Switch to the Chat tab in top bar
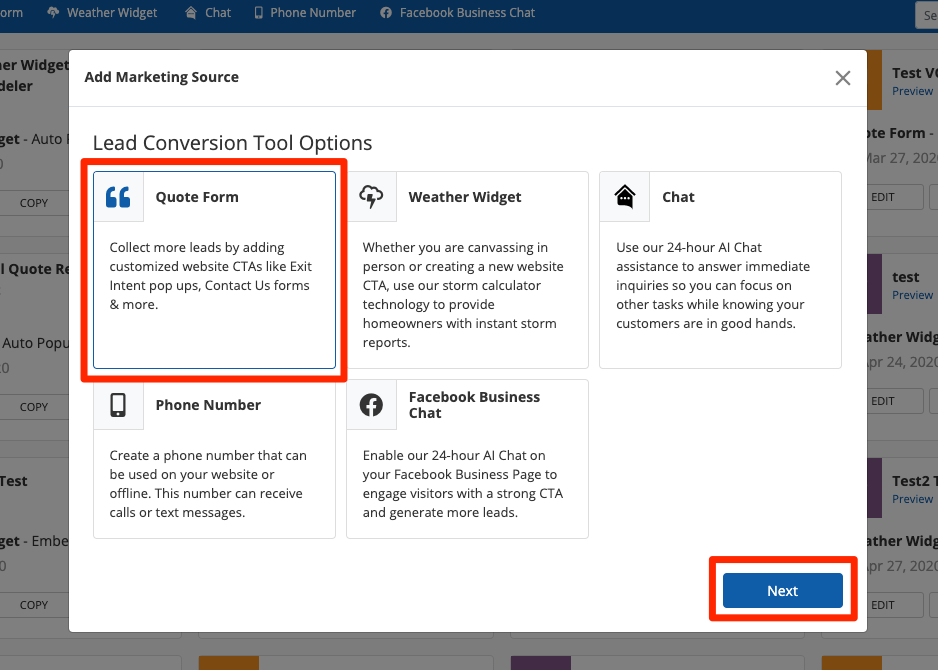The image size is (938, 670). [217, 13]
